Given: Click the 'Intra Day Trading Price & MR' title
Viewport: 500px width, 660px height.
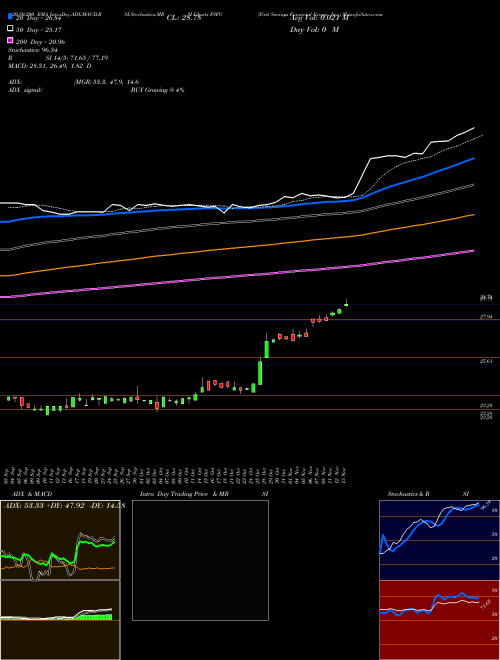Looking at the screenshot, I should click(x=184, y=494).
